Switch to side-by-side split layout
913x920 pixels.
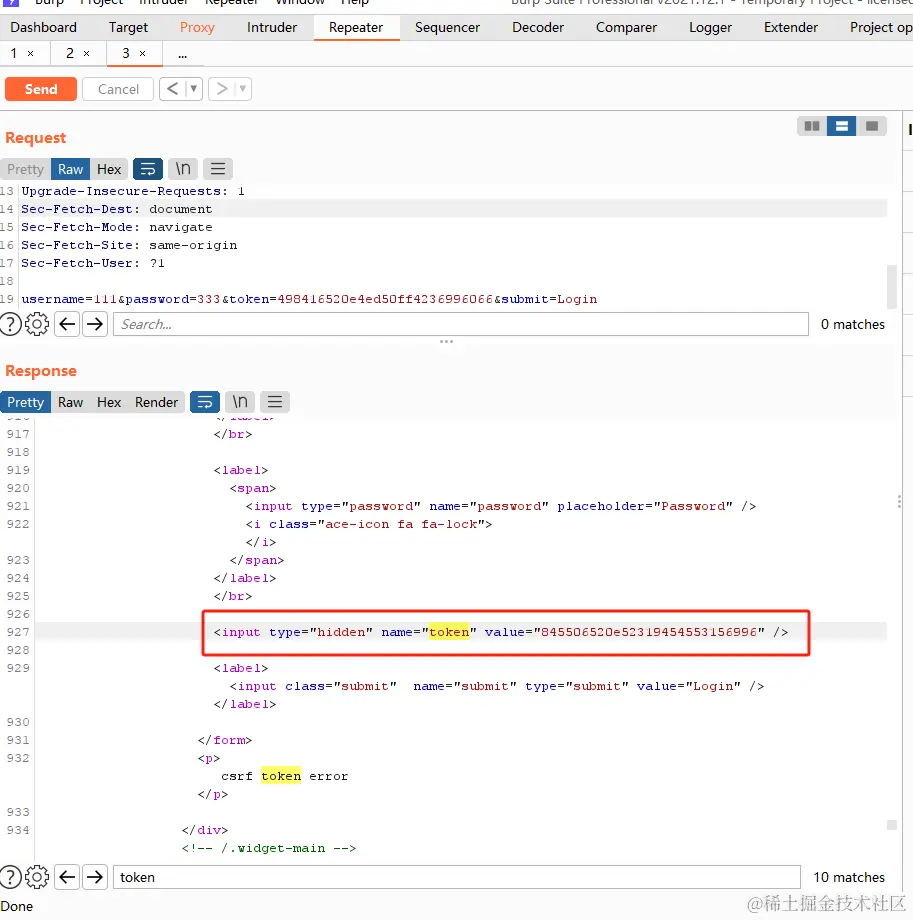812,126
